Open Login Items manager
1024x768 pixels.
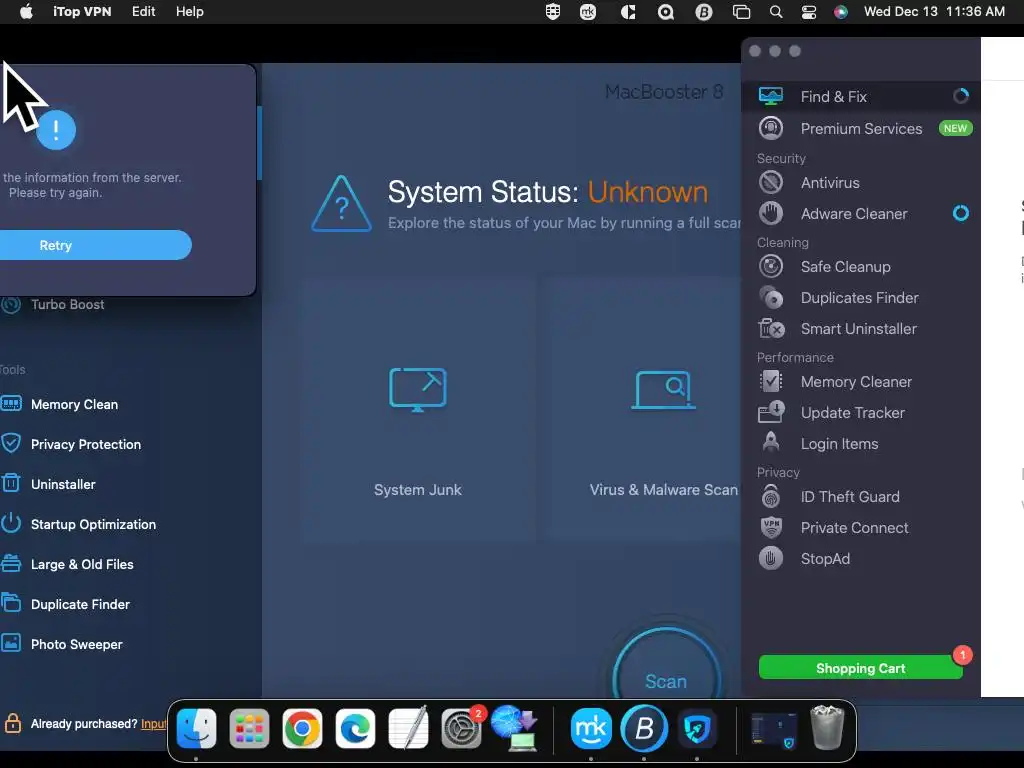[x=861, y=443]
